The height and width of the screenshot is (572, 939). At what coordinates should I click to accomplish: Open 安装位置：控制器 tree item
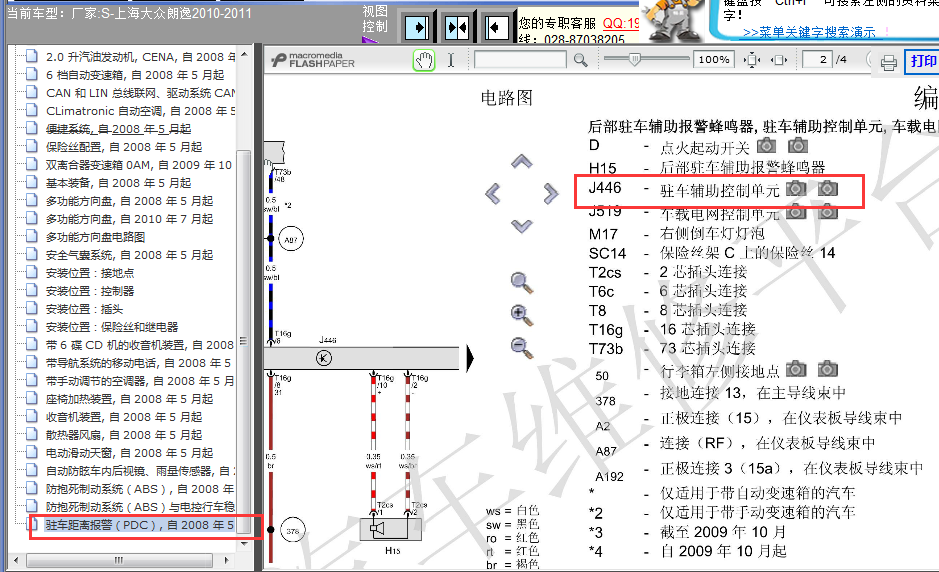(x=90, y=290)
